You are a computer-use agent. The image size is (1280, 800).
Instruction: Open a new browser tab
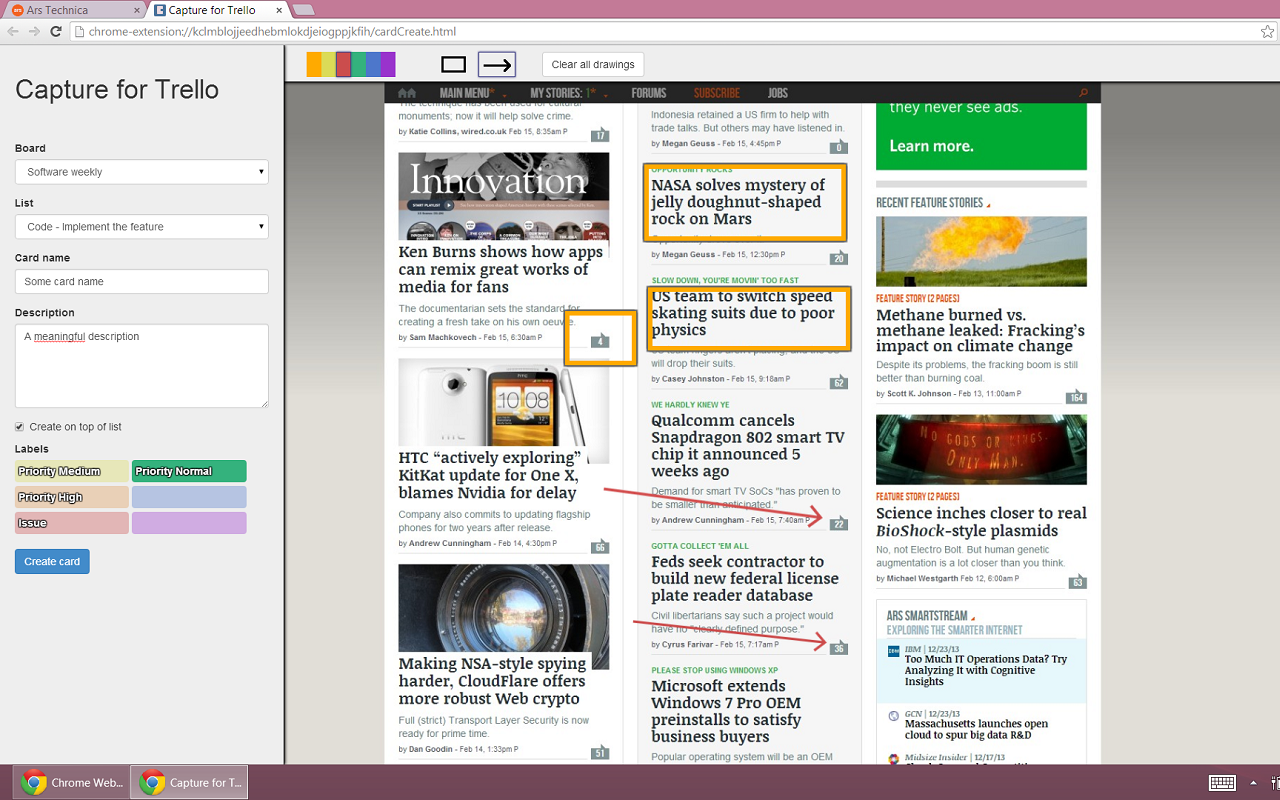303,10
